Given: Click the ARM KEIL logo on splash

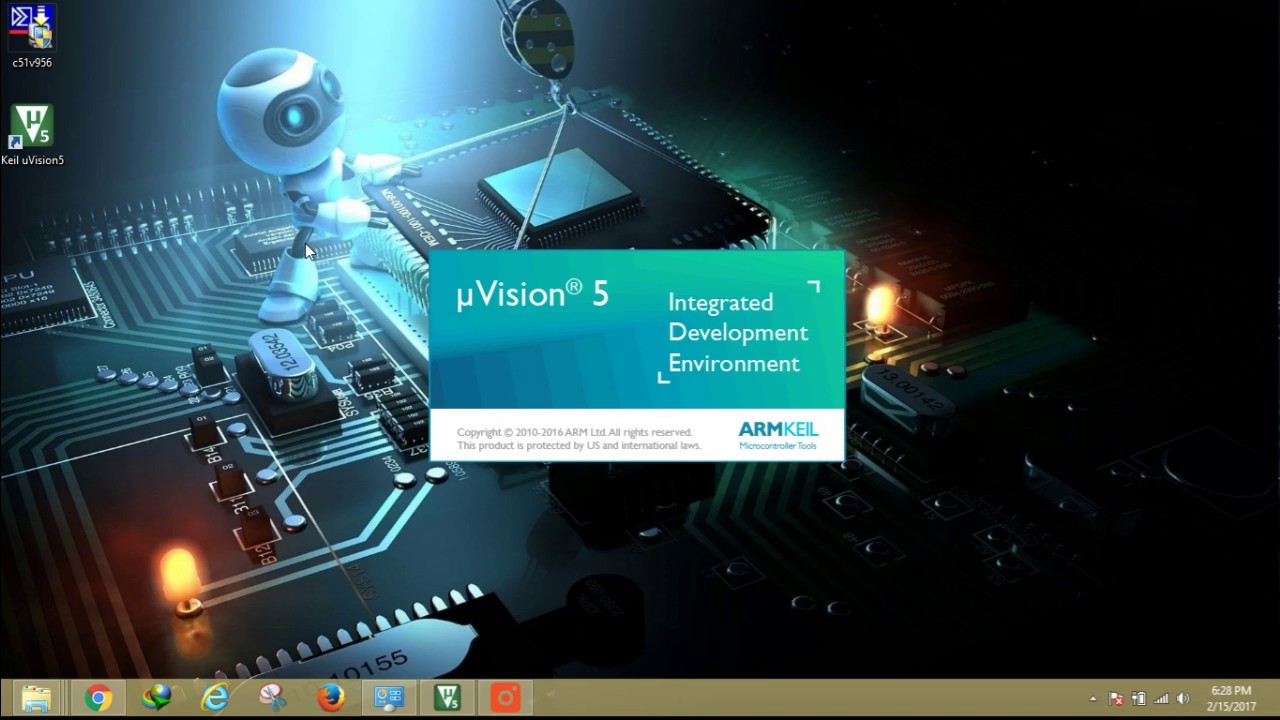Looking at the screenshot, I should 778,435.
